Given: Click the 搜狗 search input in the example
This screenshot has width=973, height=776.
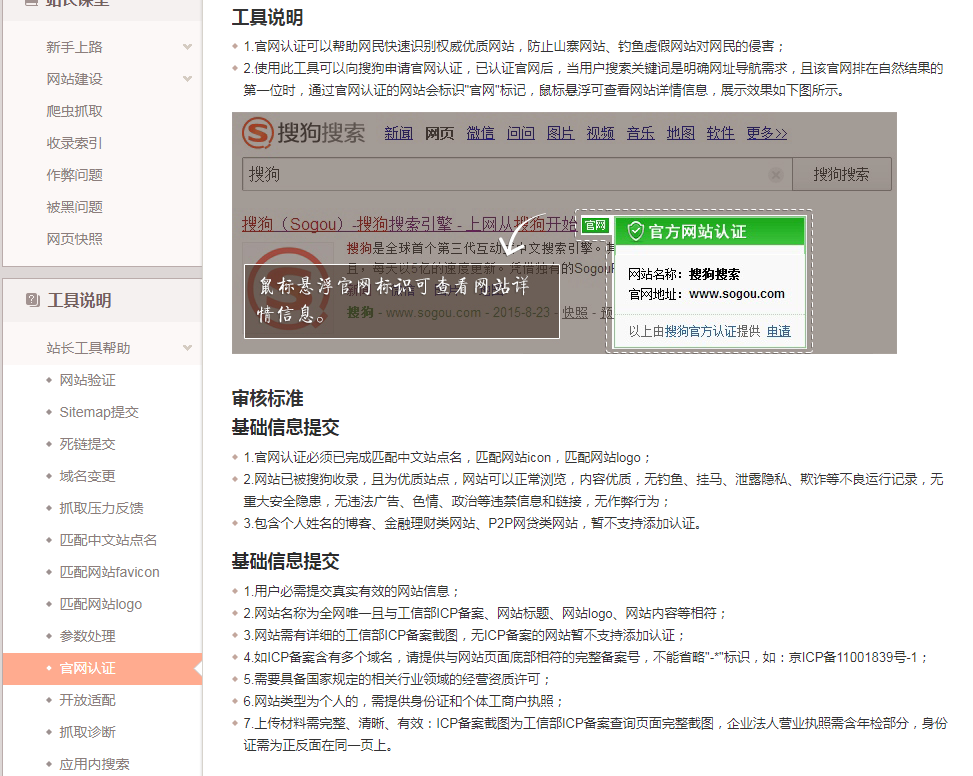Looking at the screenshot, I should (517, 174).
